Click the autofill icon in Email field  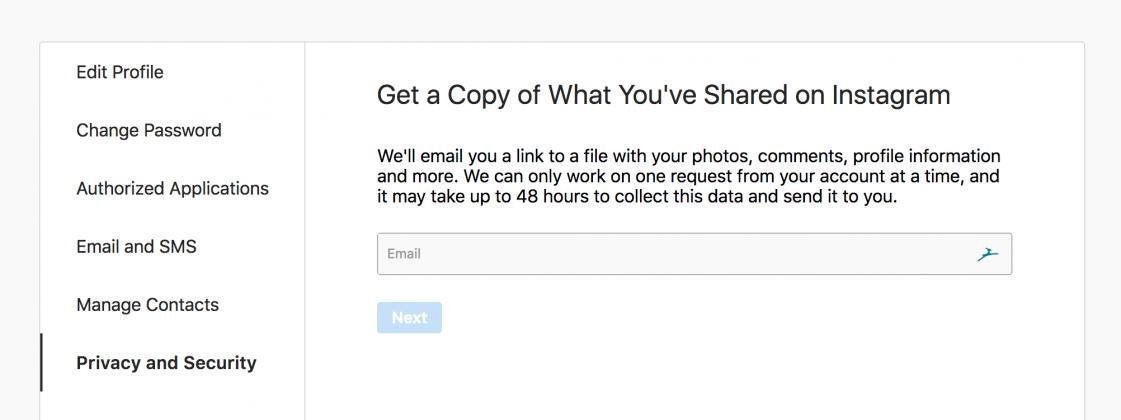tap(988, 254)
